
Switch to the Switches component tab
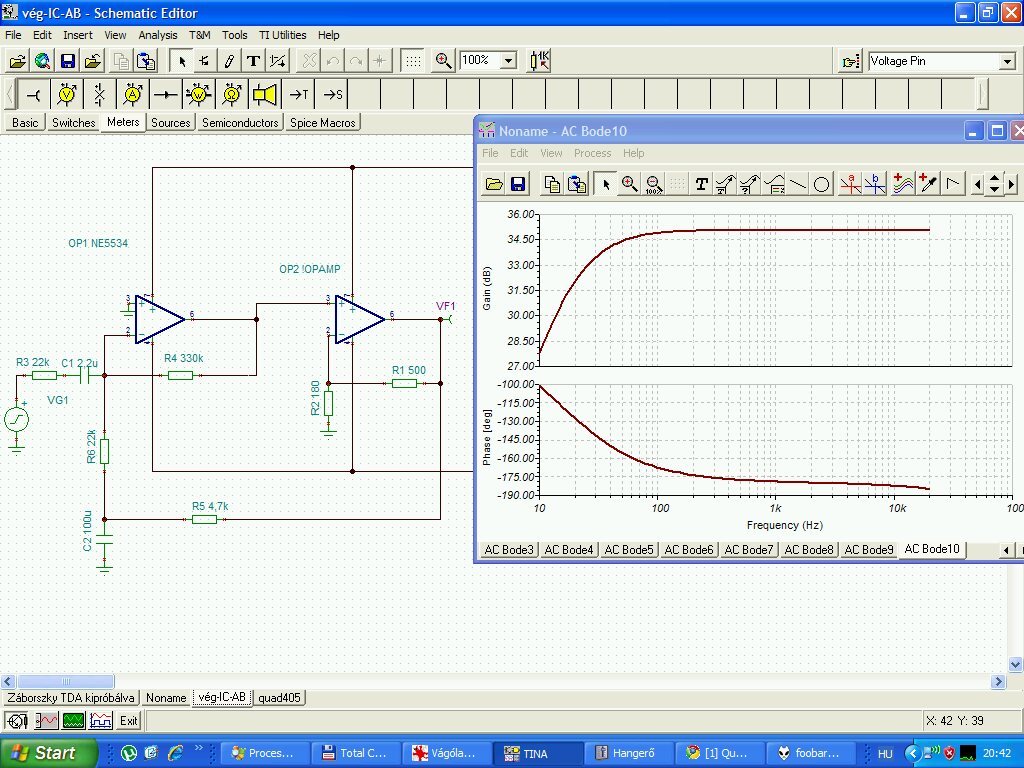coord(73,123)
